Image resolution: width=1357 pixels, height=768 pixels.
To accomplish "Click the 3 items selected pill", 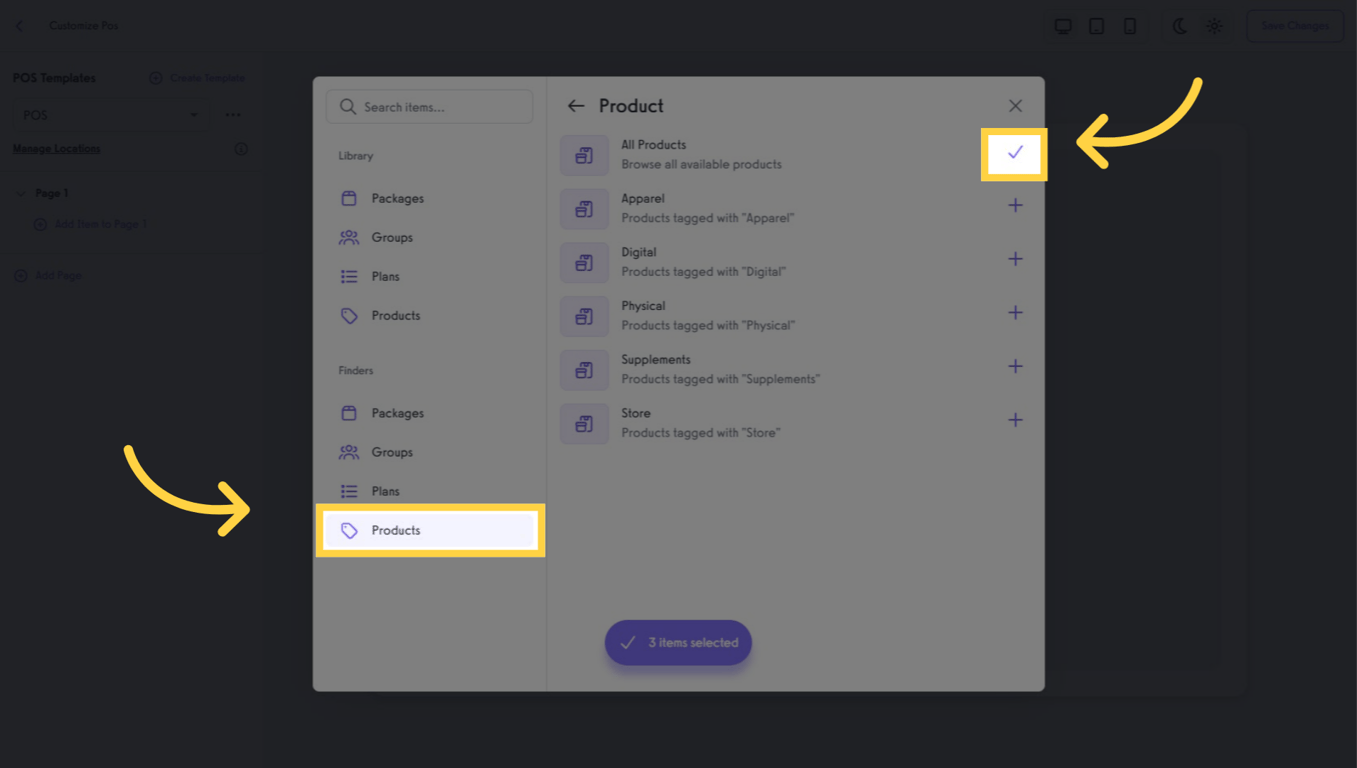I will pyautogui.click(x=678, y=642).
